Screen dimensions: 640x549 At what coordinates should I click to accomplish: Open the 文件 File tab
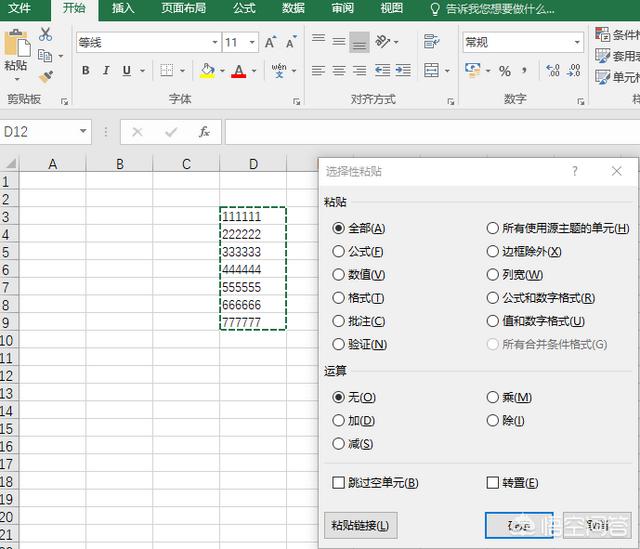pyautogui.click(x=19, y=9)
